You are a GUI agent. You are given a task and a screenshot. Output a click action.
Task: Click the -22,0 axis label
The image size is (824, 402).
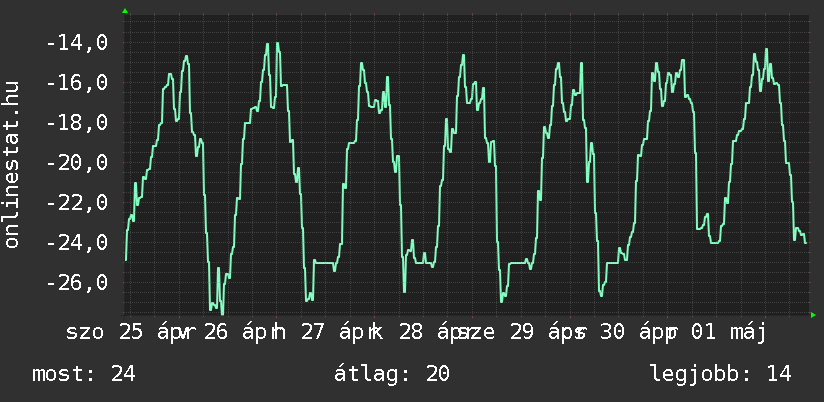click(x=77, y=203)
